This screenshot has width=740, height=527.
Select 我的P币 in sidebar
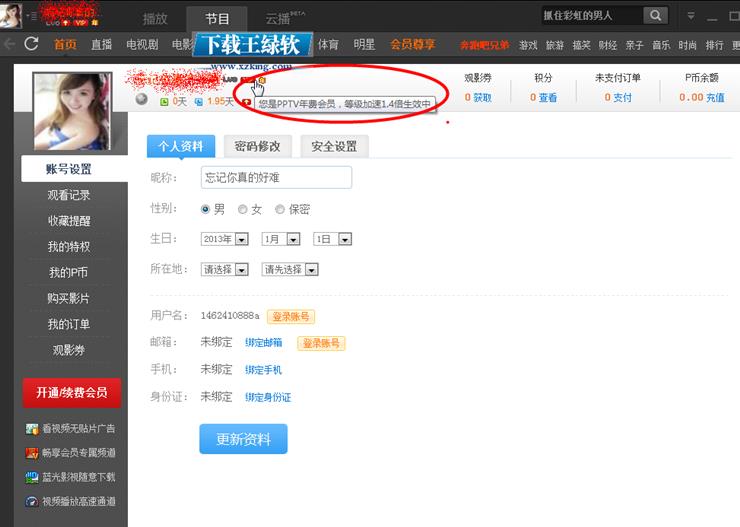click(69, 272)
